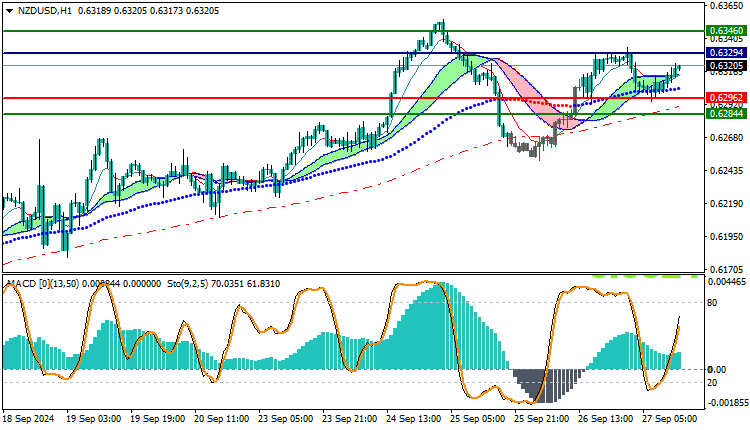Click the 0.61705 price axis value
750x430 pixels.
click(727, 270)
